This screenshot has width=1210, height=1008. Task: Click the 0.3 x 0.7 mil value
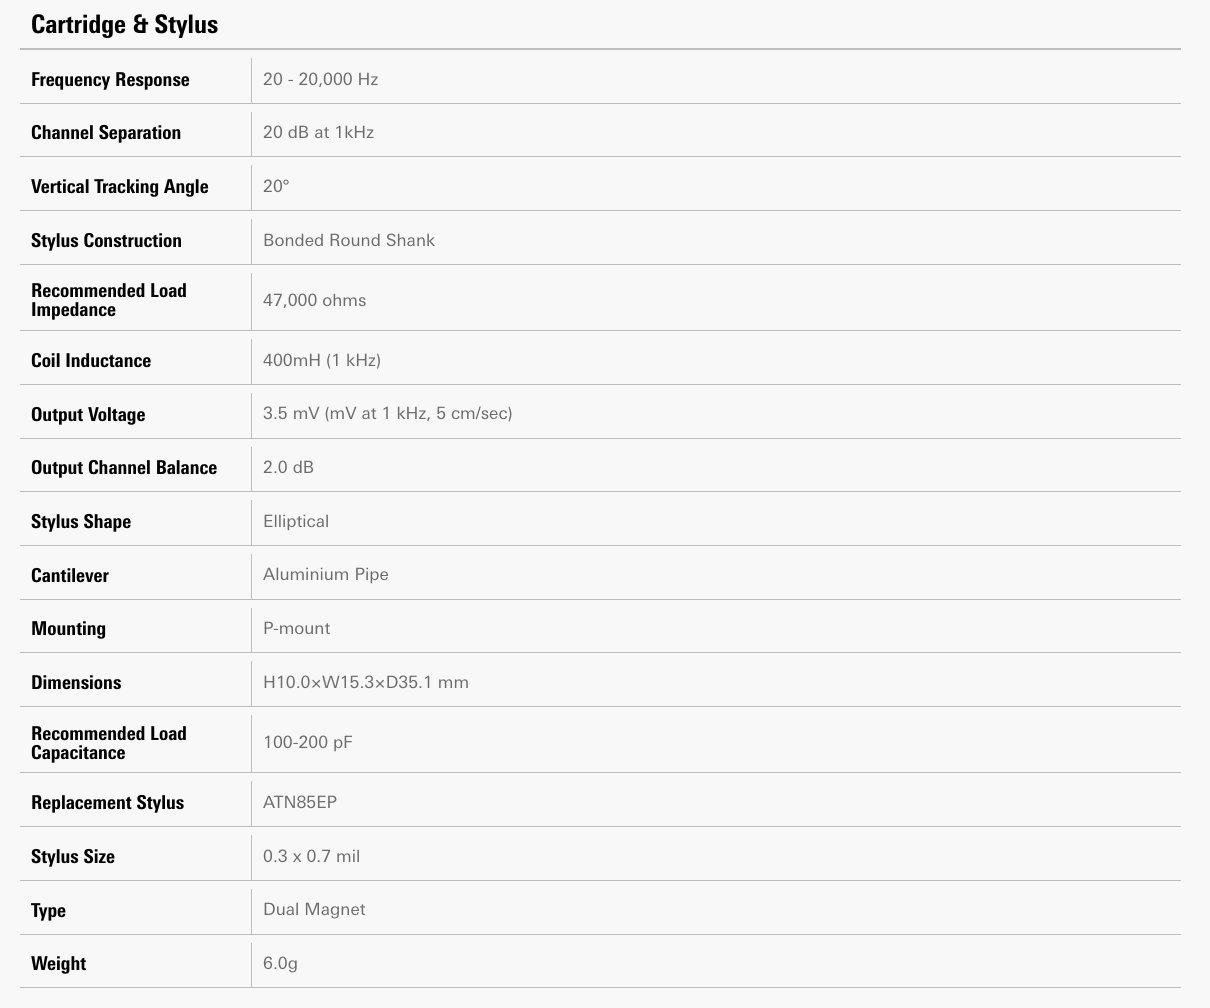click(x=311, y=856)
